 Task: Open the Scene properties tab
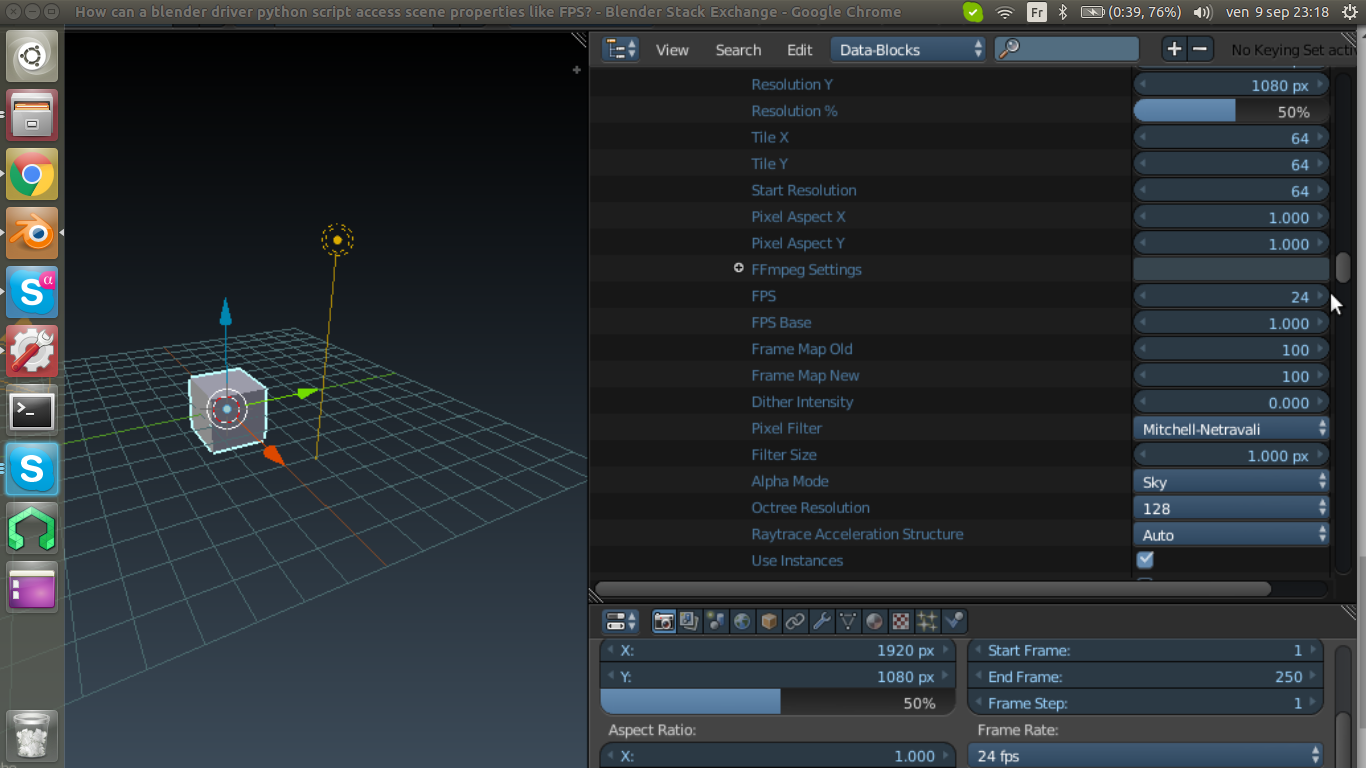click(716, 621)
